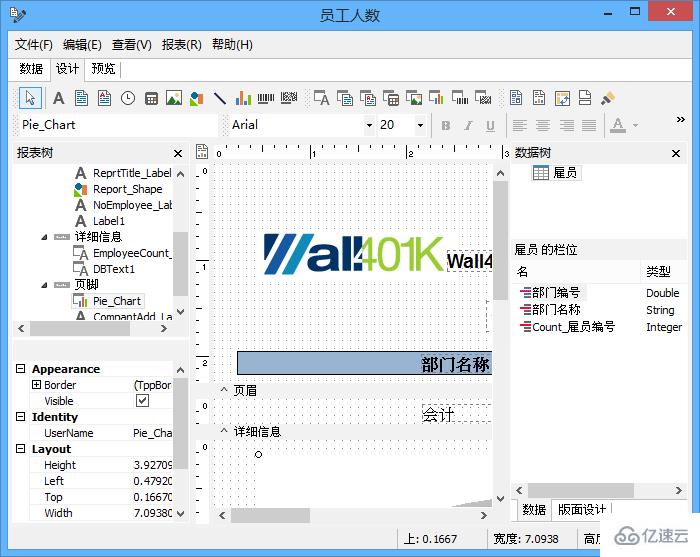Select the pointer selection tool
The height and width of the screenshot is (557, 700).
[30, 98]
